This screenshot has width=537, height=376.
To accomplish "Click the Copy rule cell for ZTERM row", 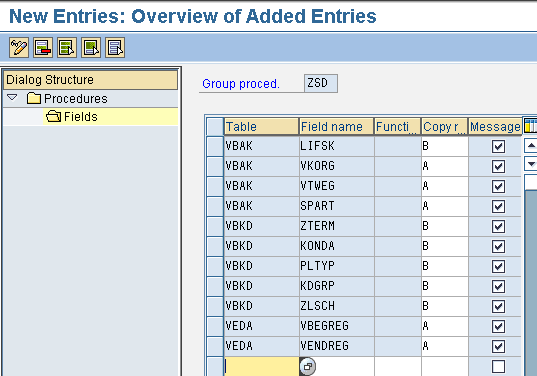I will click(x=445, y=226).
